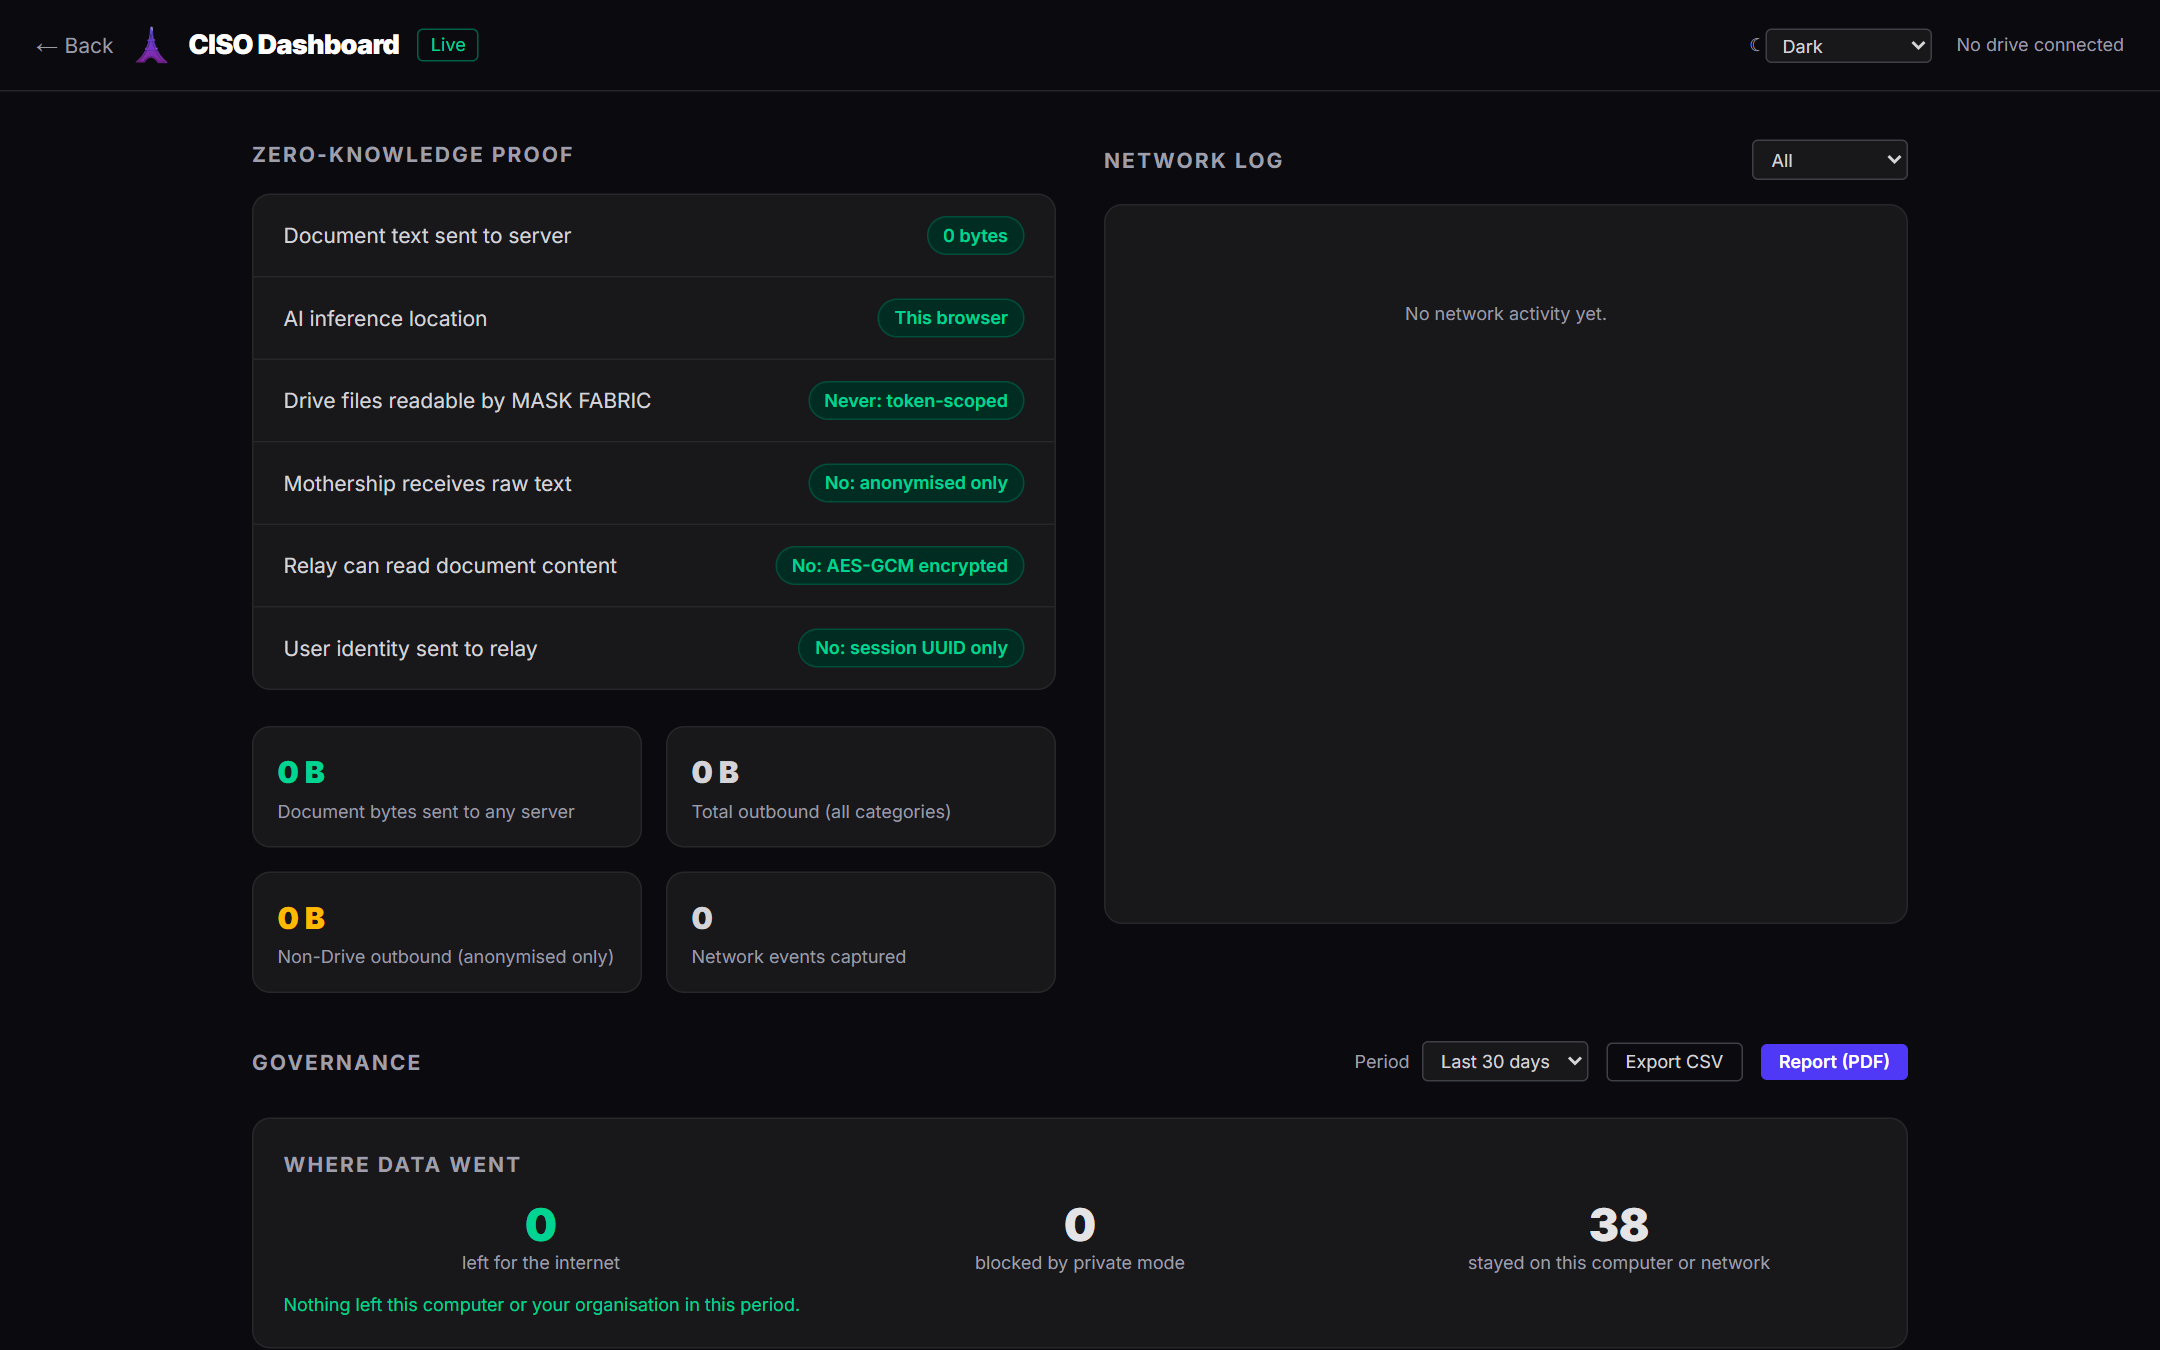Click the left for the internet count
The image size is (2160, 1350).
click(x=540, y=1225)
